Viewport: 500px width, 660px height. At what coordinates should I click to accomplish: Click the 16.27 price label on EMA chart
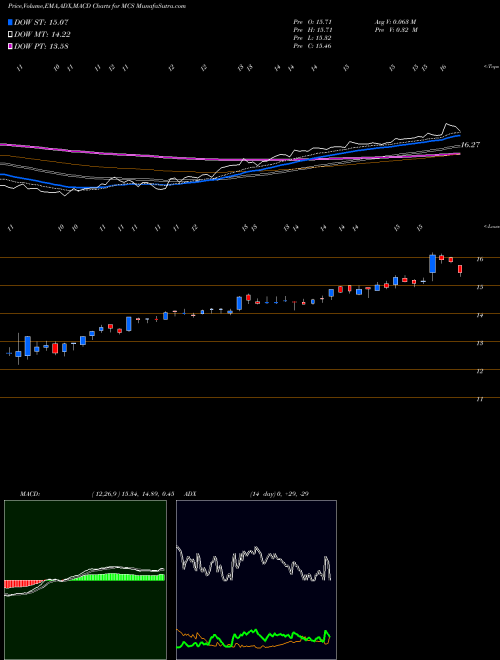[x=470, y=145]
